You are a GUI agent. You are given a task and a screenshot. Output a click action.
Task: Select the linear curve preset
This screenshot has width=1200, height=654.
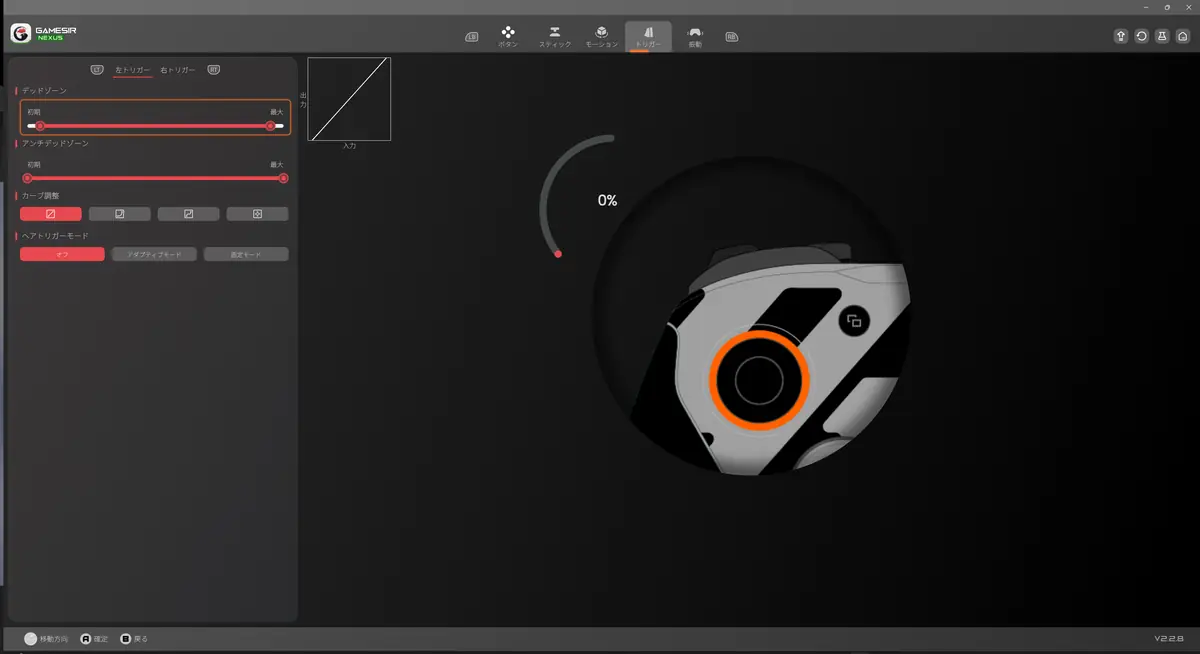click(51, 214)
